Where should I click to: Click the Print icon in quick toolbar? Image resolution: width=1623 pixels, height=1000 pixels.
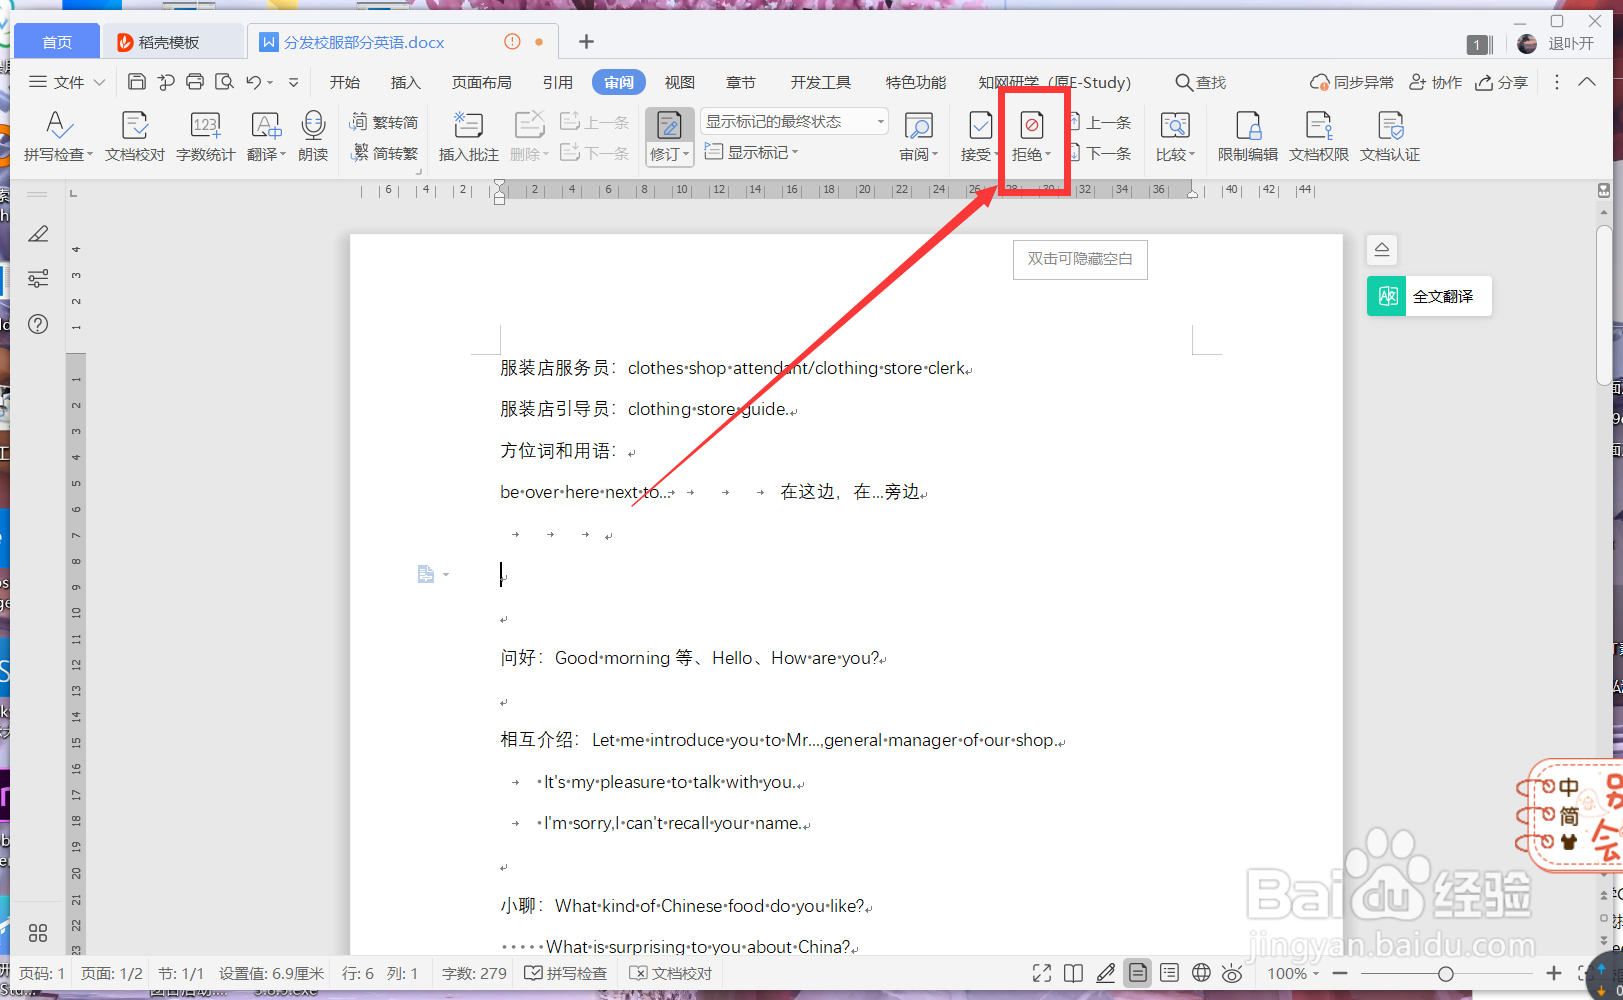pyautogui.click(x=195, y=82)
